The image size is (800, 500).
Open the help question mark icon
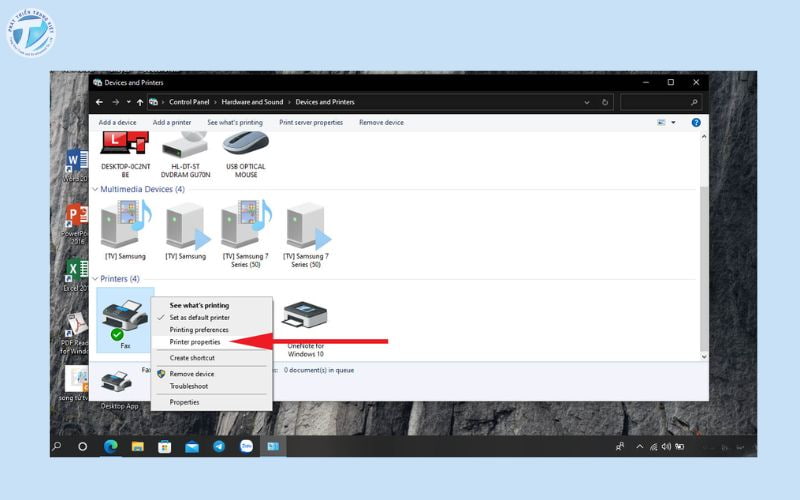coord(696,122)
